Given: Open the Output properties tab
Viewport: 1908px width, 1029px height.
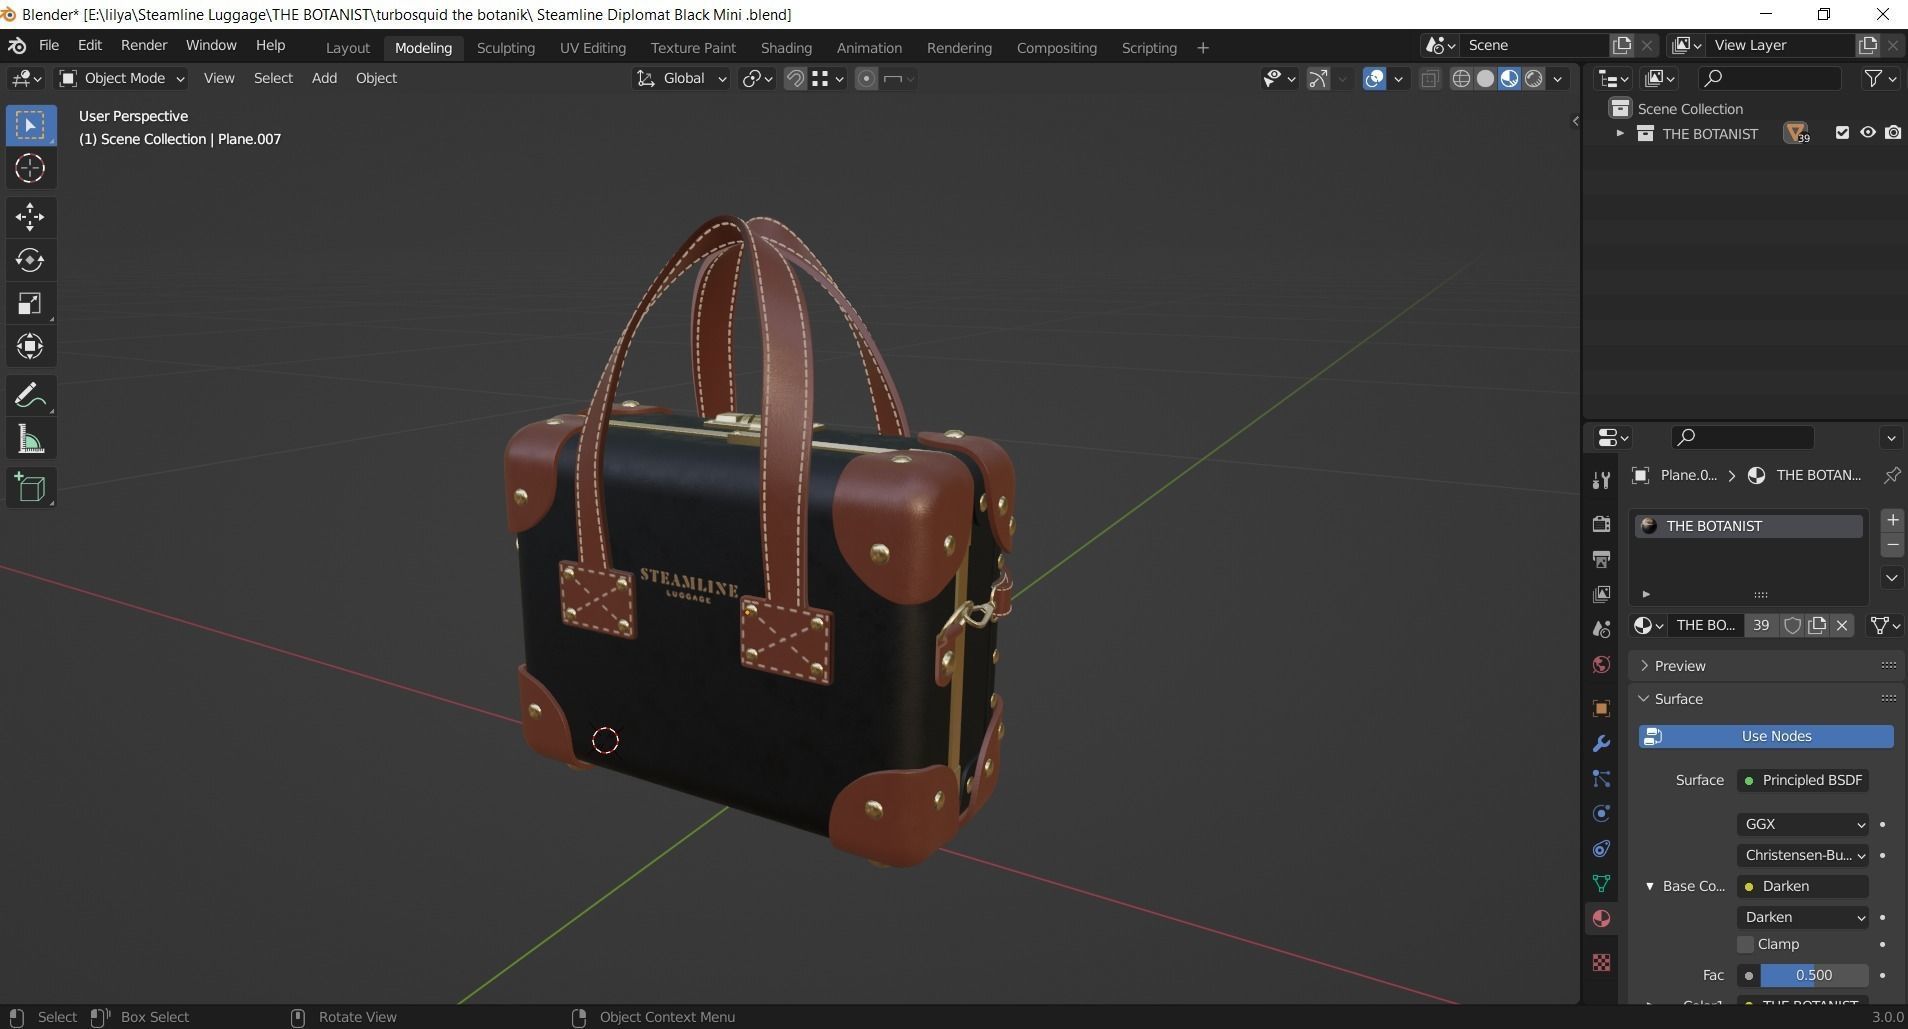Looking at the screenshot, I should (x=1601, y=559).
